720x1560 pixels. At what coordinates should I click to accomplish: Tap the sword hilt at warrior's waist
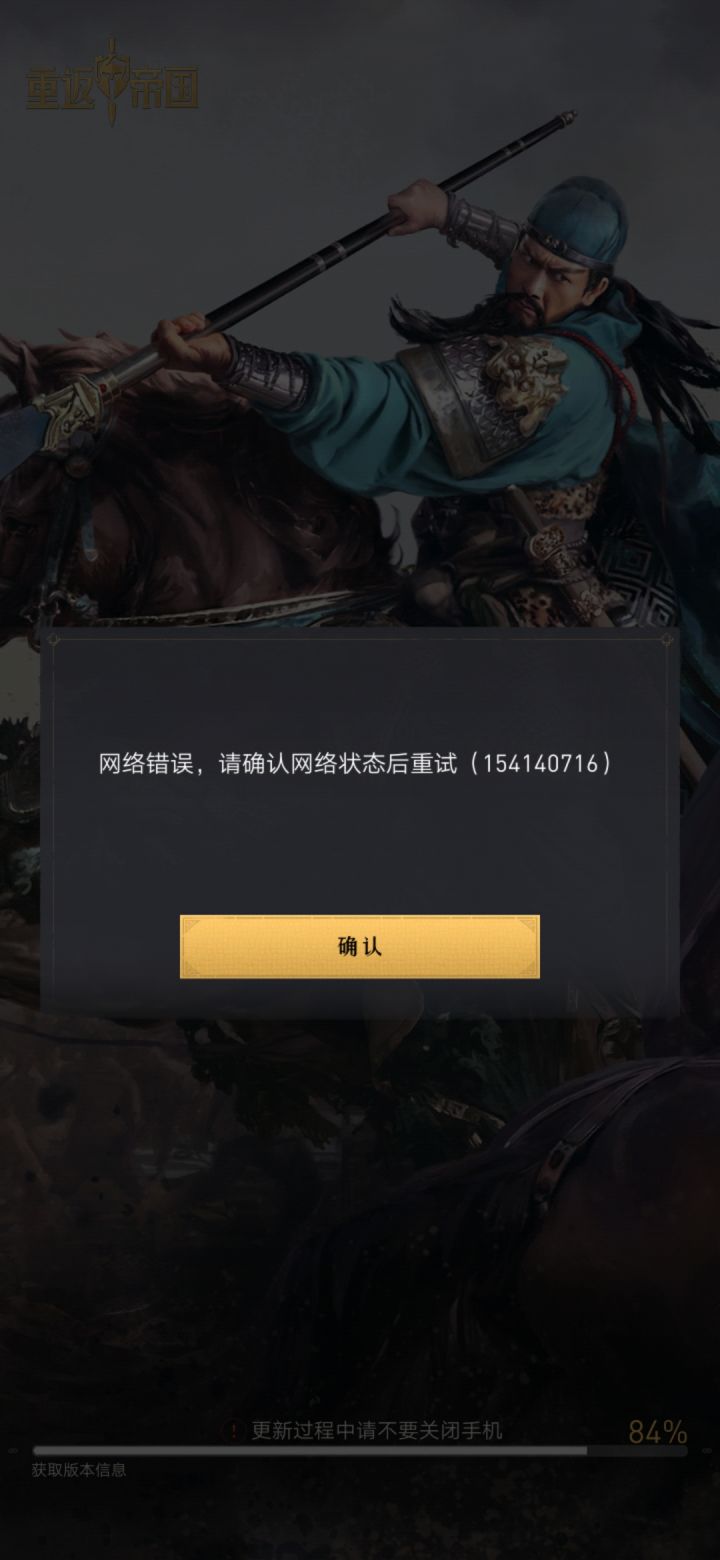pyautogui.click(x=550, y=550)
